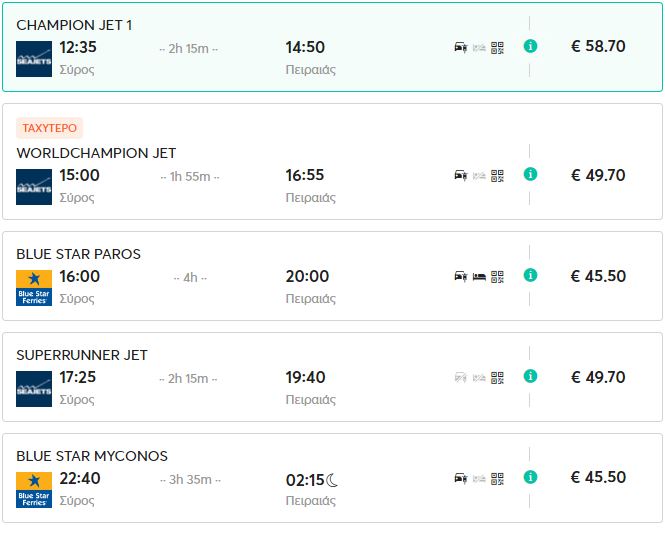
Task: Click QR code icon for BLUE STAR MYCONOS
Action: point(497,478)
